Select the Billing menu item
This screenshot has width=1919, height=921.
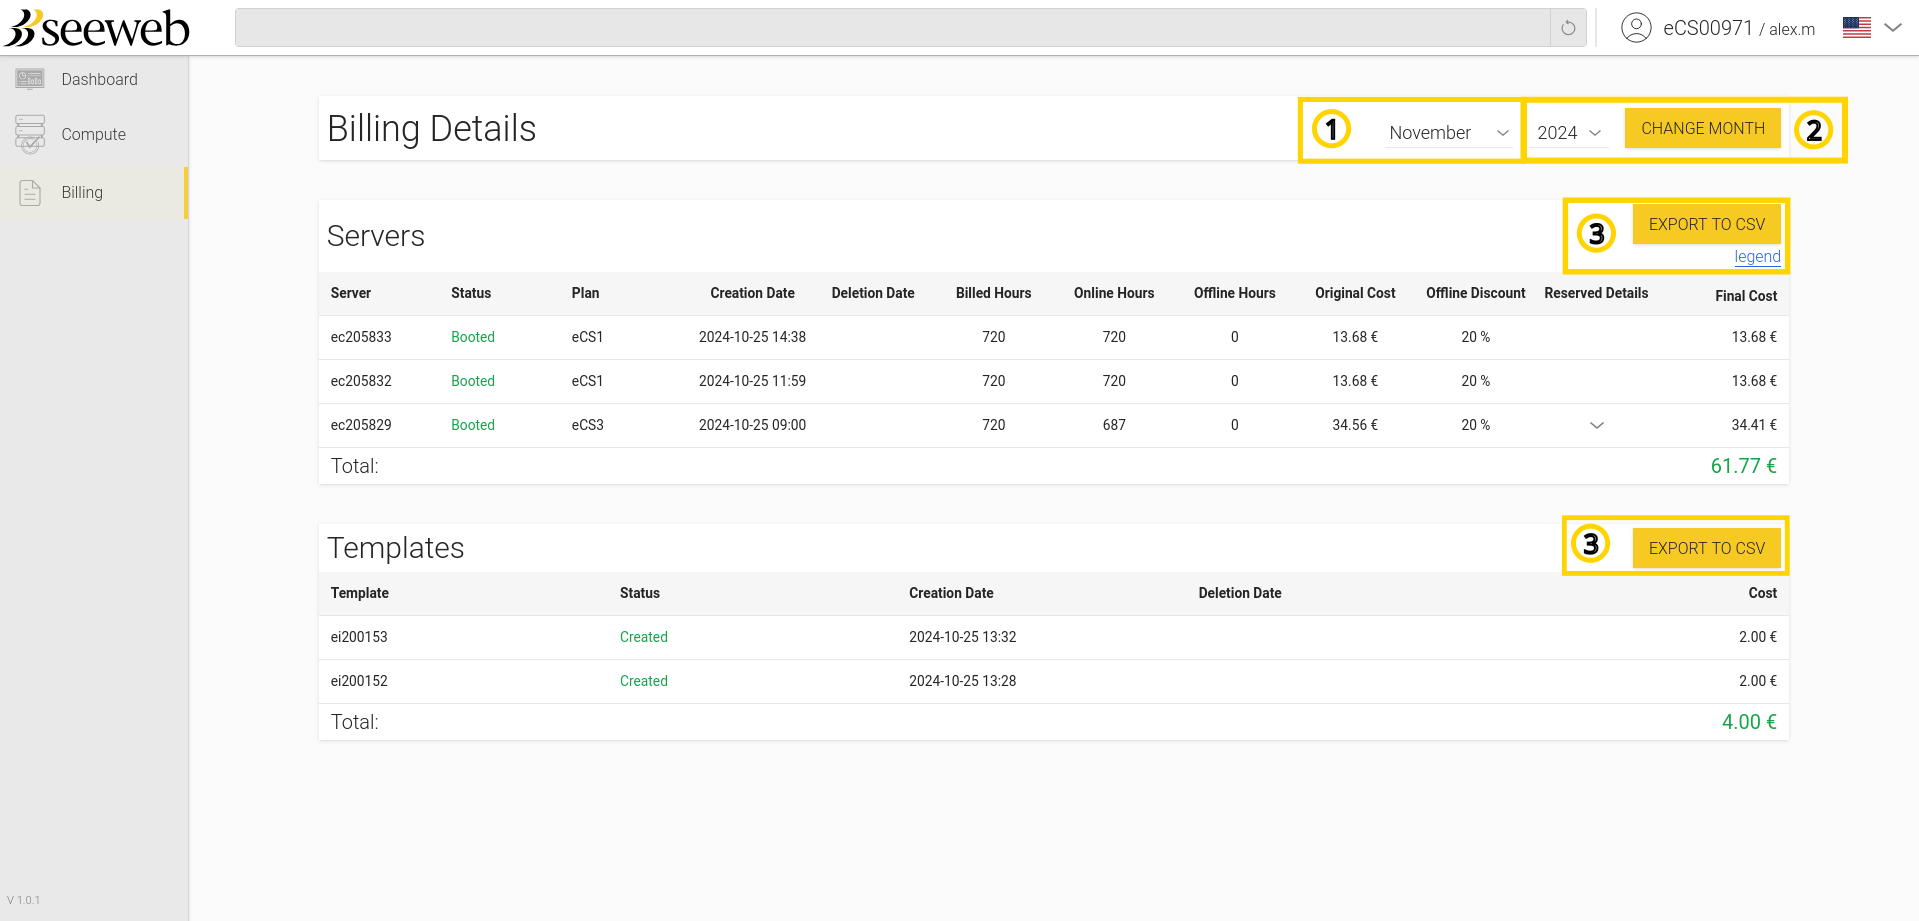(94, 192)
